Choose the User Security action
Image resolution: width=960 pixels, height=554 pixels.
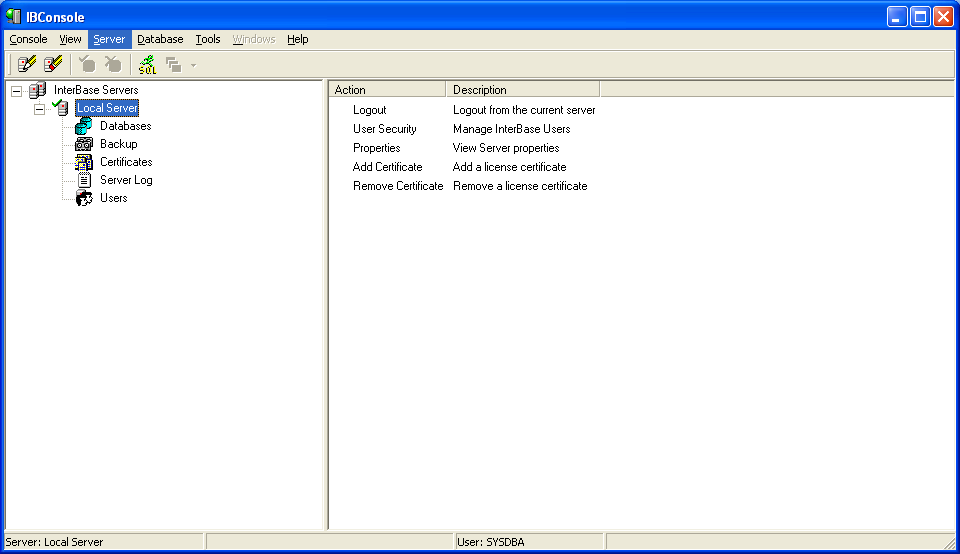tap(384, 129)
